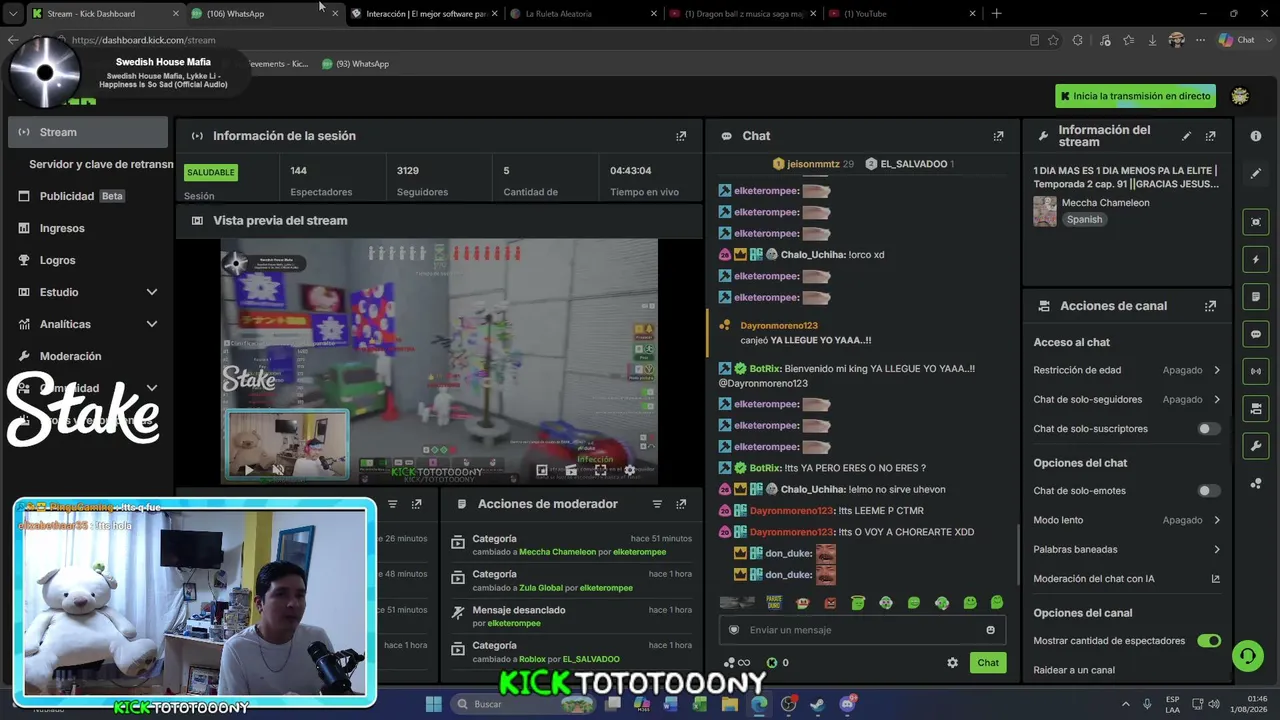The width and height of the screenshot is (1280, 720).
Task: Toggle the broadcast signal widget in right sidebar
Action: (1256, 371)
